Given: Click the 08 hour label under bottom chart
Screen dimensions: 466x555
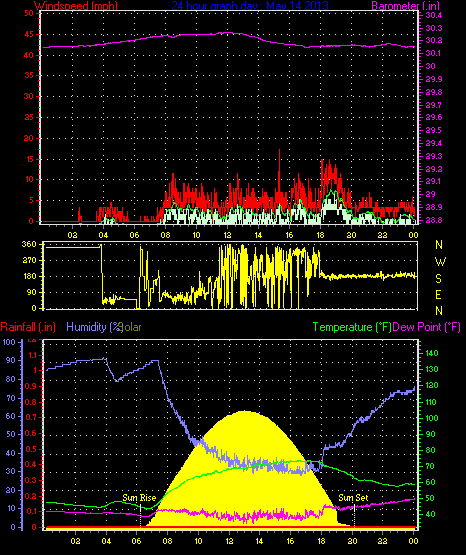Looking at the screenshot, I should (x=167, y=541).
